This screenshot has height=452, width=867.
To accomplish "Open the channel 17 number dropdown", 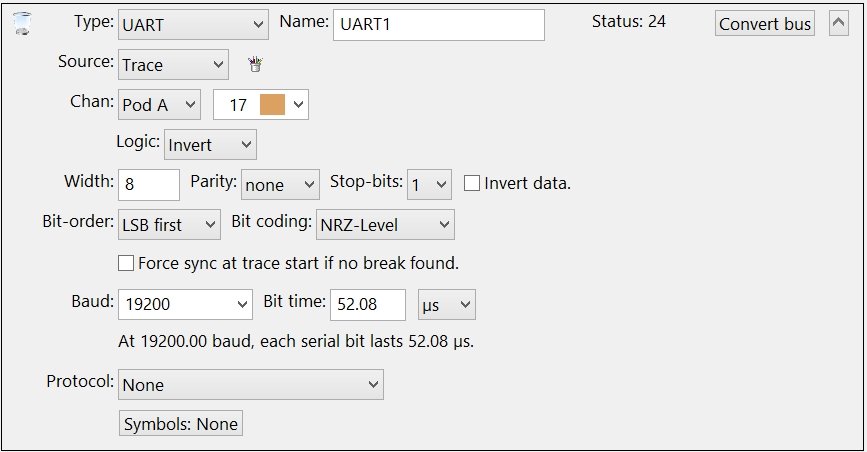I will 260,105.
